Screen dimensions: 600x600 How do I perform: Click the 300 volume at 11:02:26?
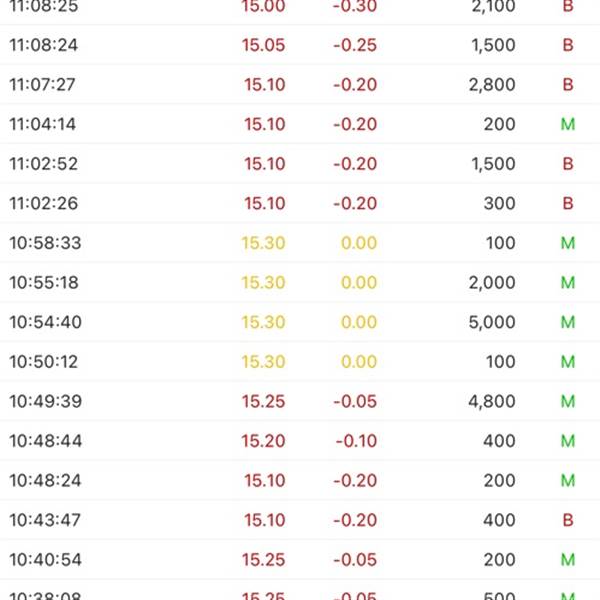click(499, 204)
